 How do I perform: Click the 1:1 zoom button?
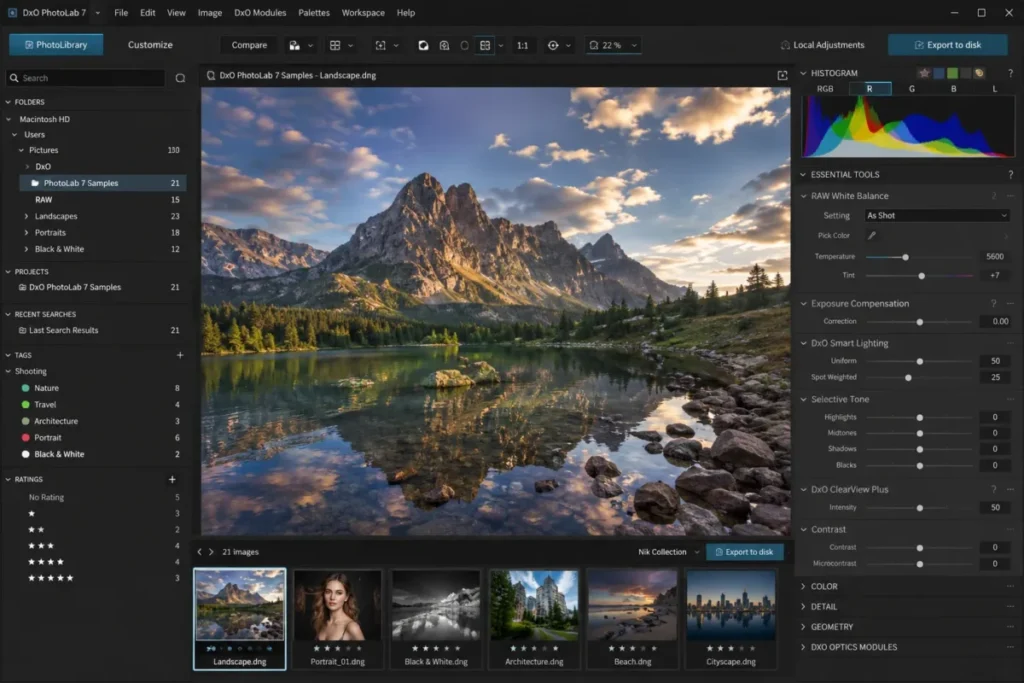pos(522,45)
